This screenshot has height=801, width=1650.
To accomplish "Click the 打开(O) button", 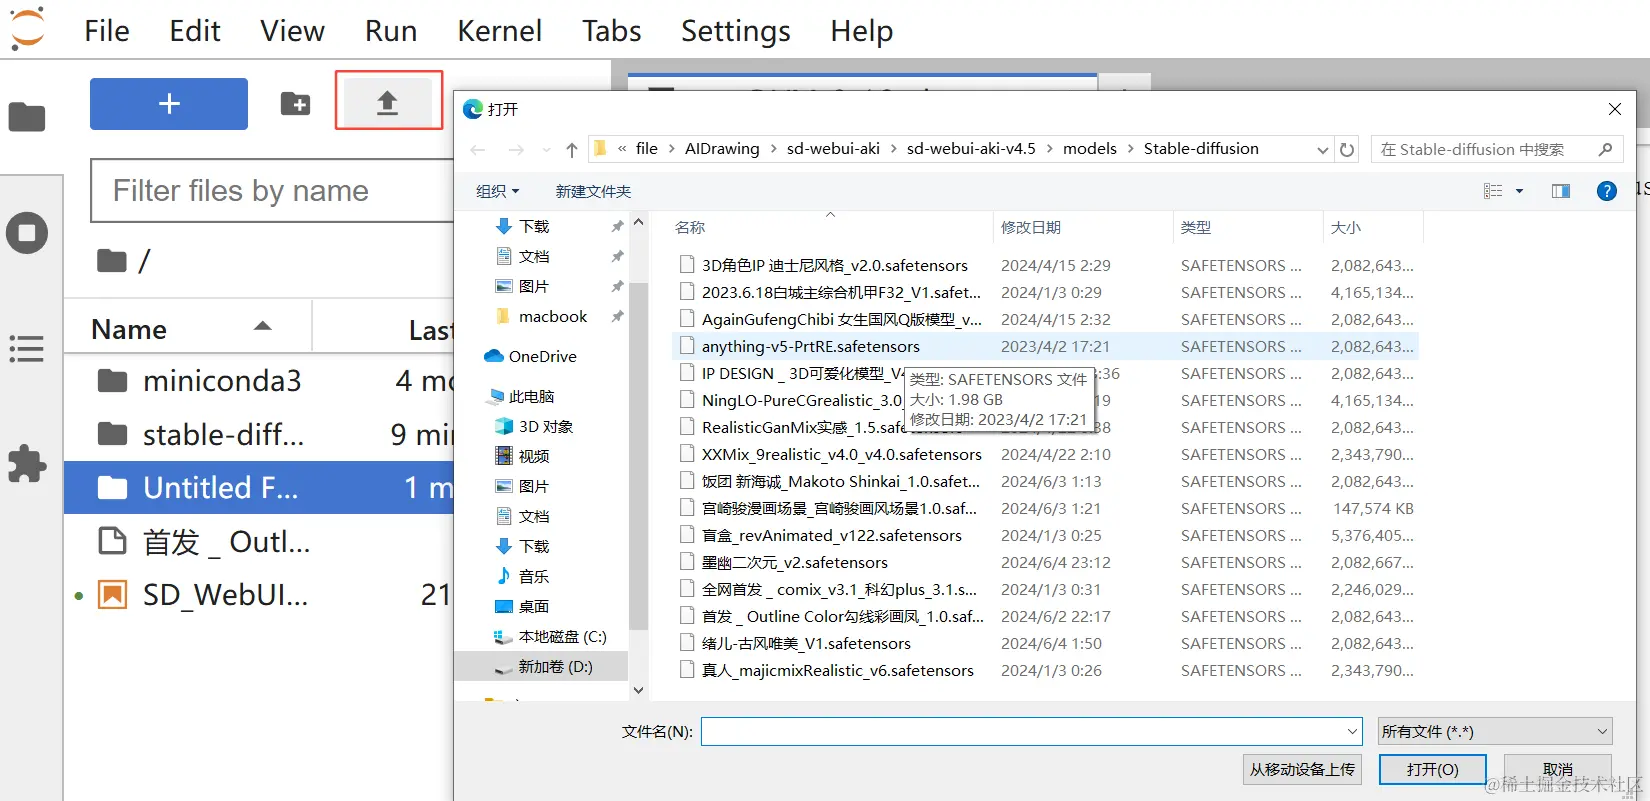I will pos(1432,769).
